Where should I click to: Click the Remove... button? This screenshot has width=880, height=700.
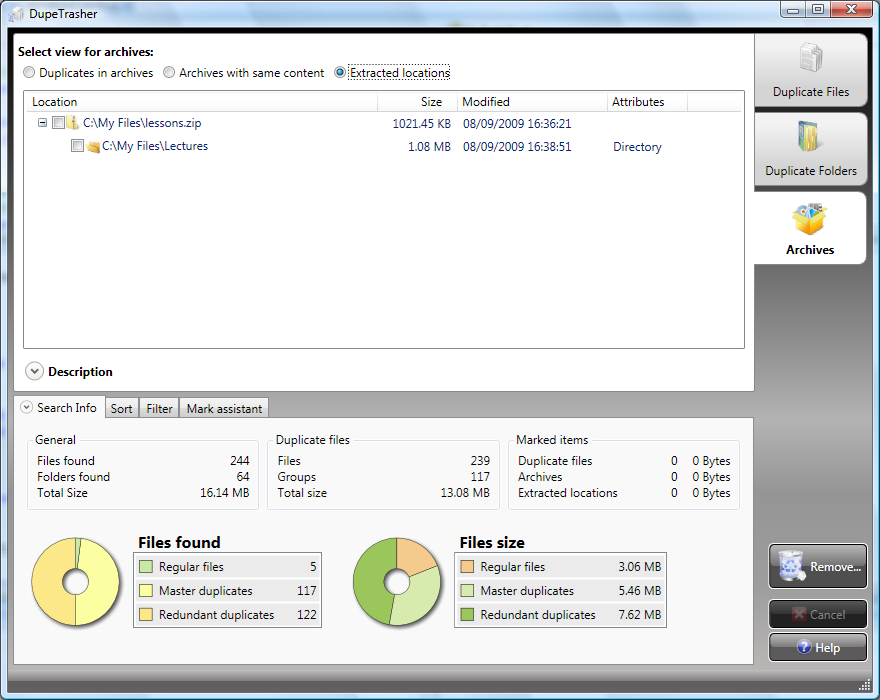pos(818,566)
